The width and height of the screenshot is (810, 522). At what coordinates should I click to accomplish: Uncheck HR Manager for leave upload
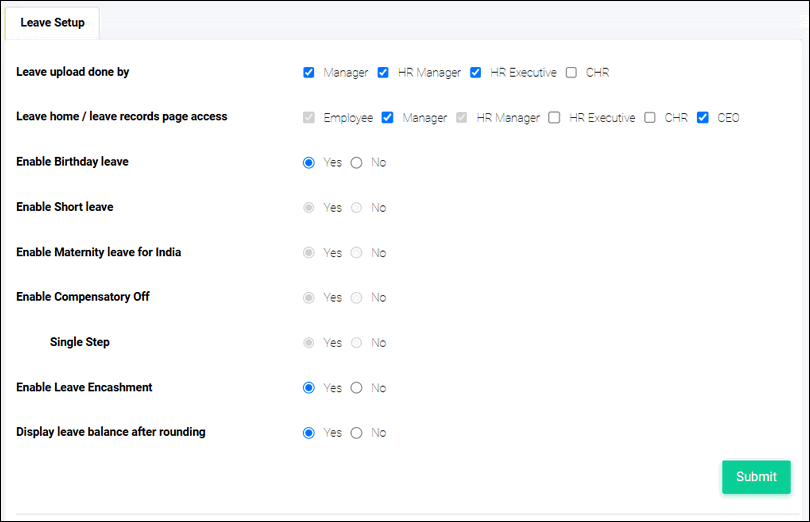pos(383,72)
